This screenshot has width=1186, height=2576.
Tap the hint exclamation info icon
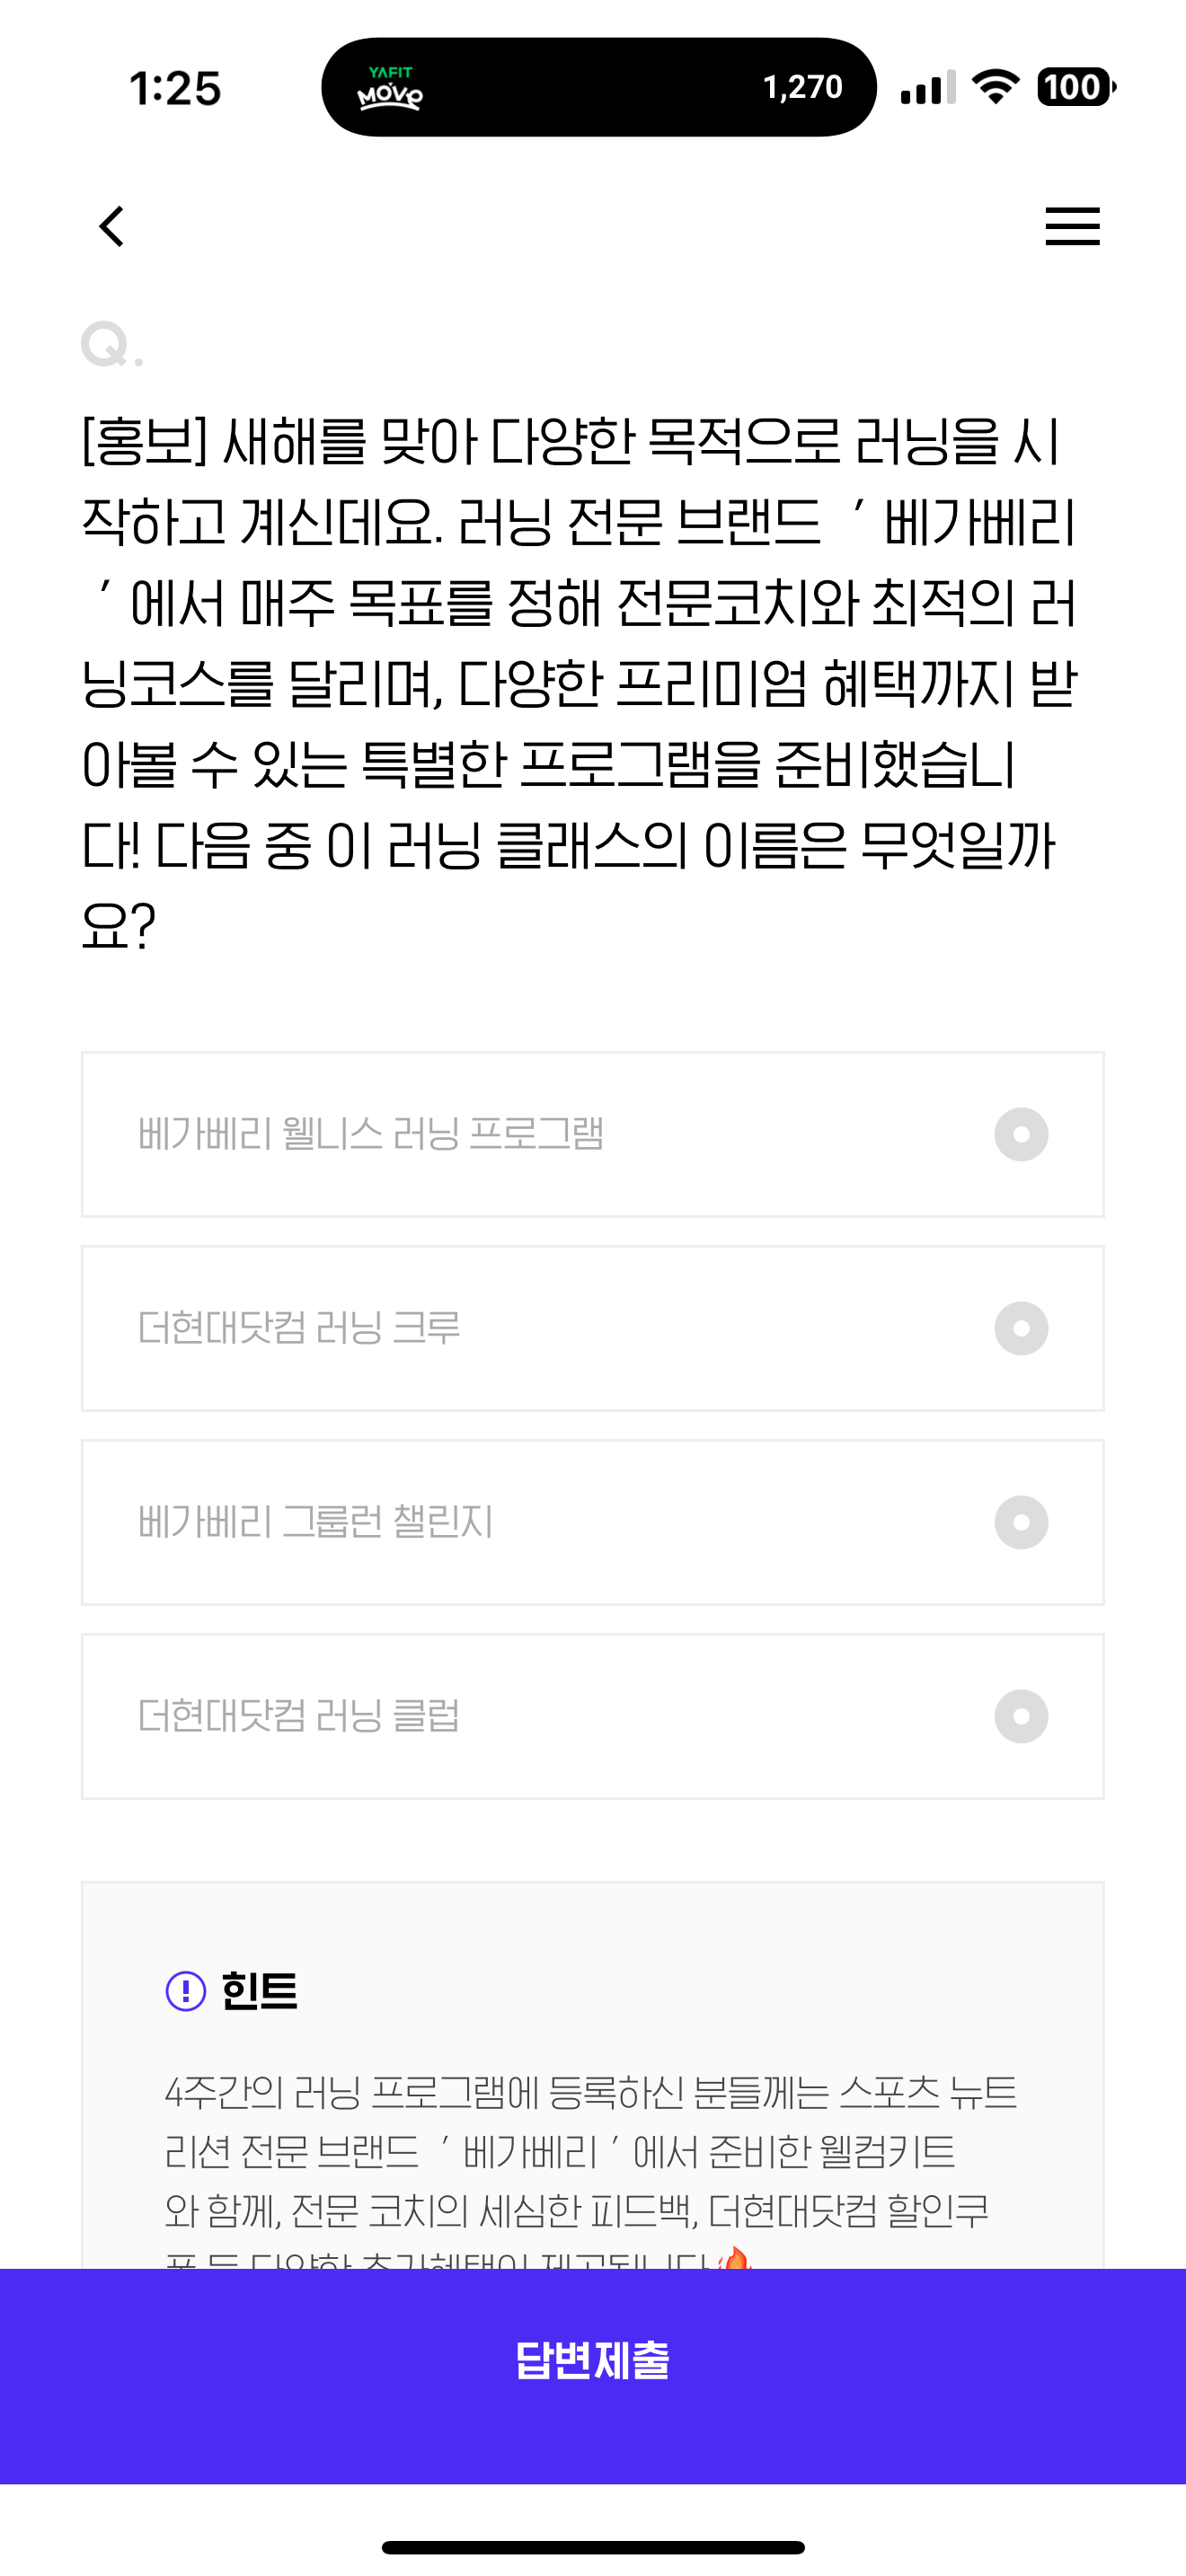(186, 1990)
